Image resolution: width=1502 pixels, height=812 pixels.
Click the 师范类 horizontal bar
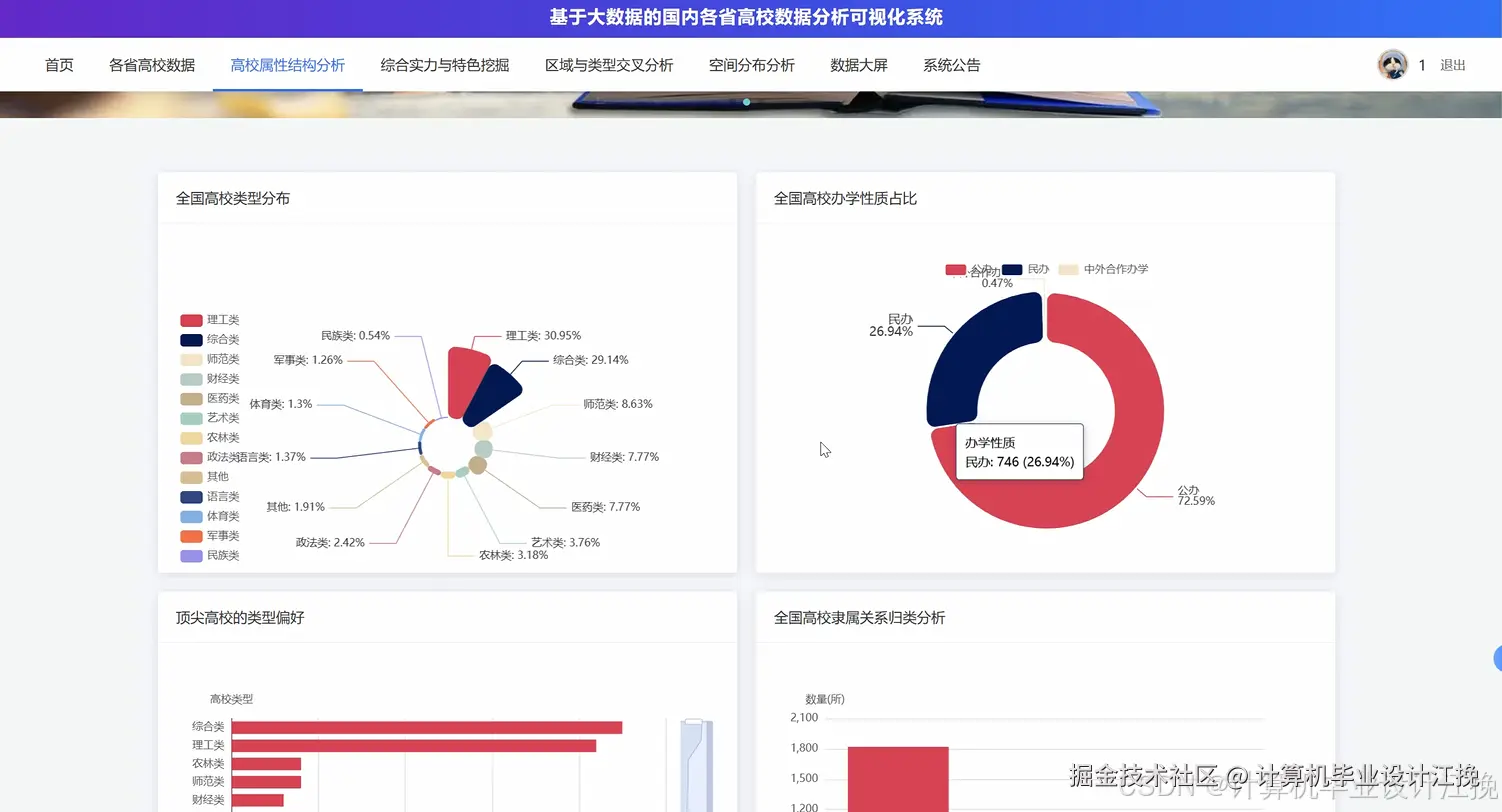coord(266,782)
